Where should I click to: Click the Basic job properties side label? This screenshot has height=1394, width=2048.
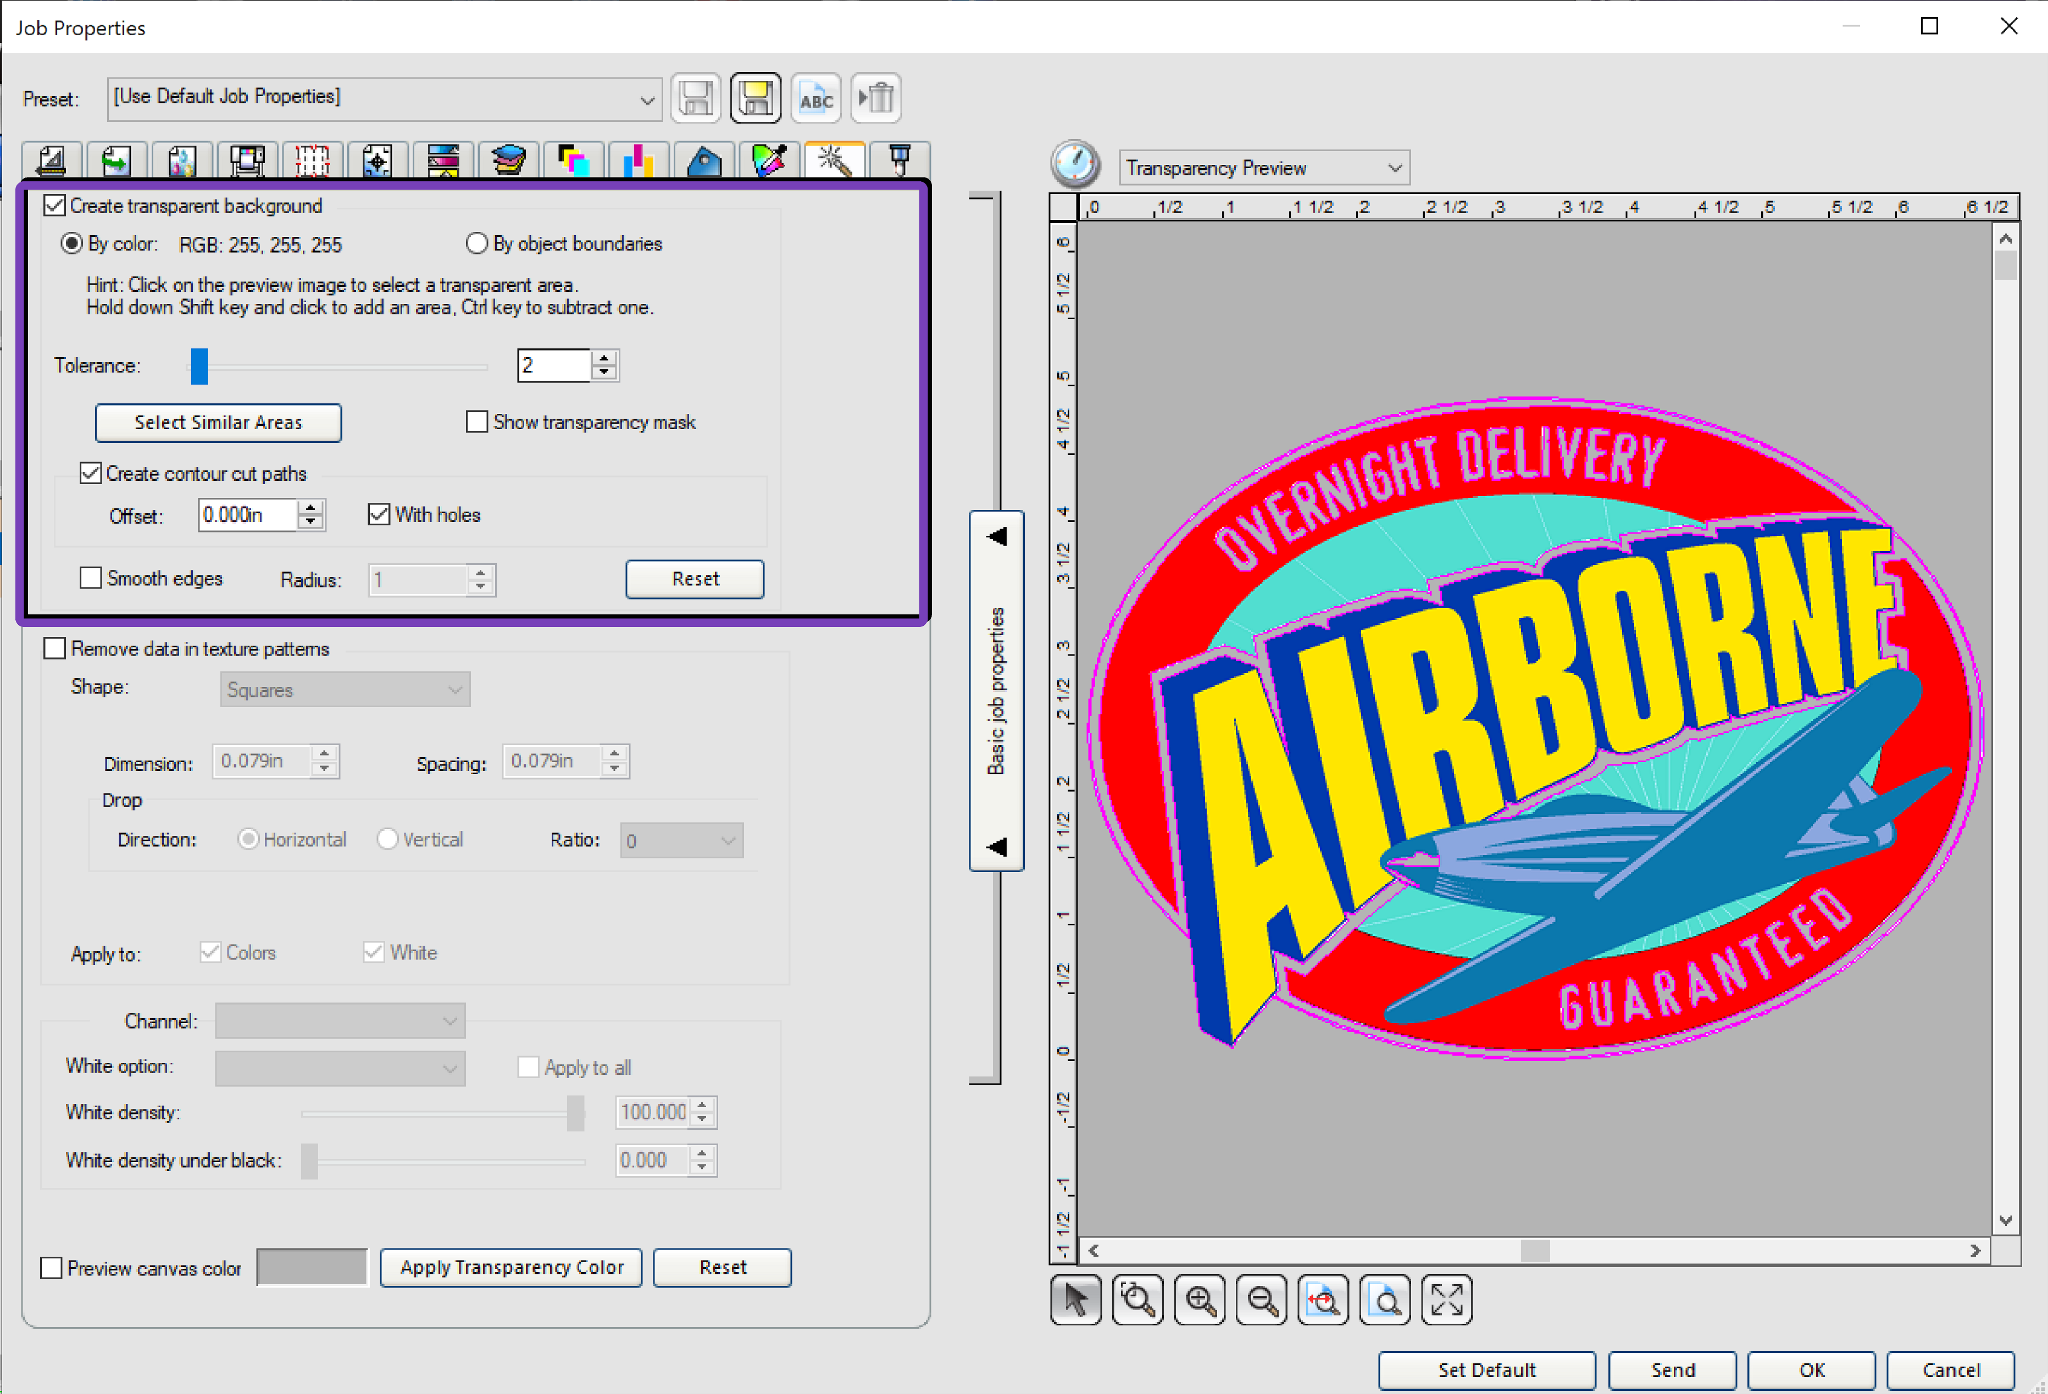pyautogui.click(x=996, y=691)
